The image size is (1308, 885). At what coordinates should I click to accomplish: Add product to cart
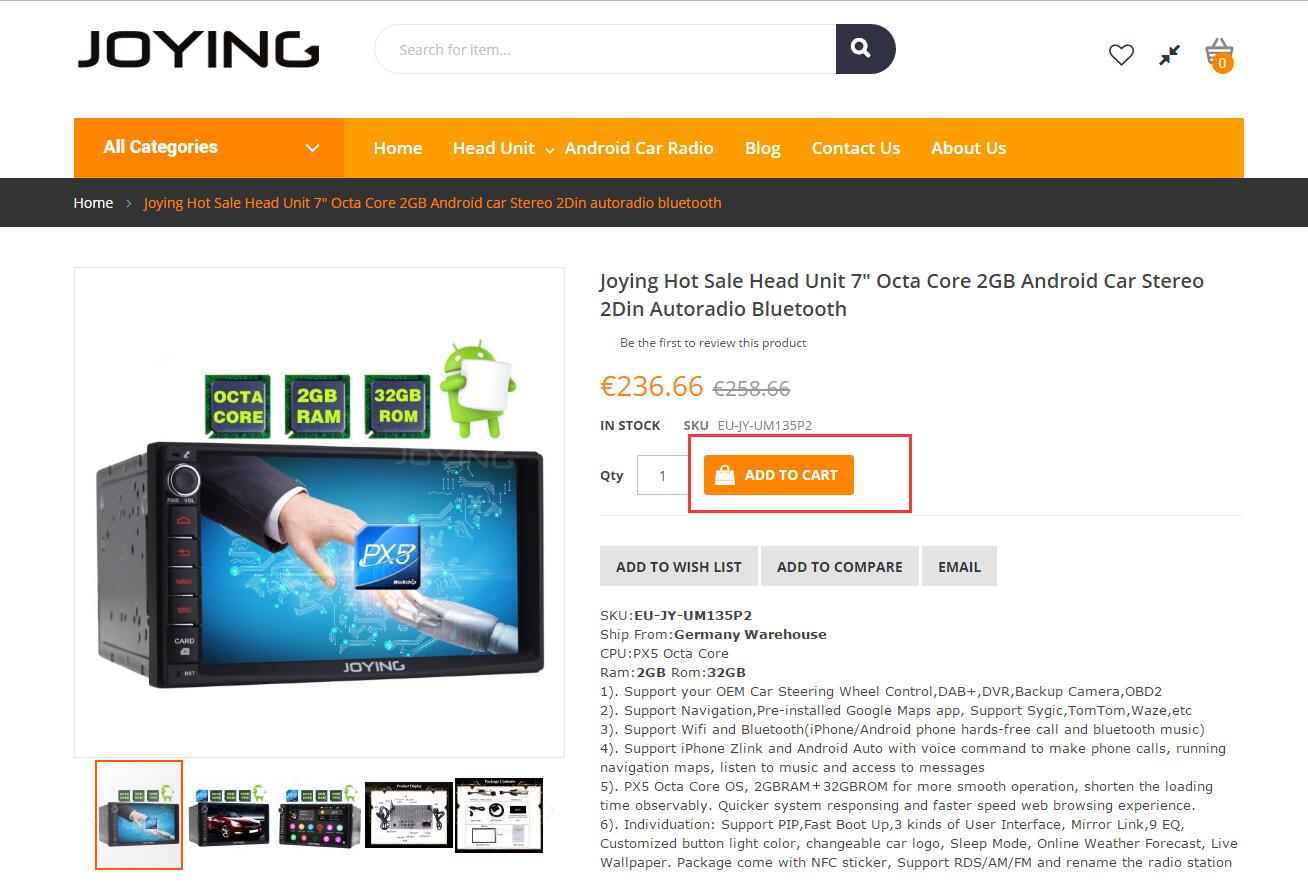coord(779,475)
